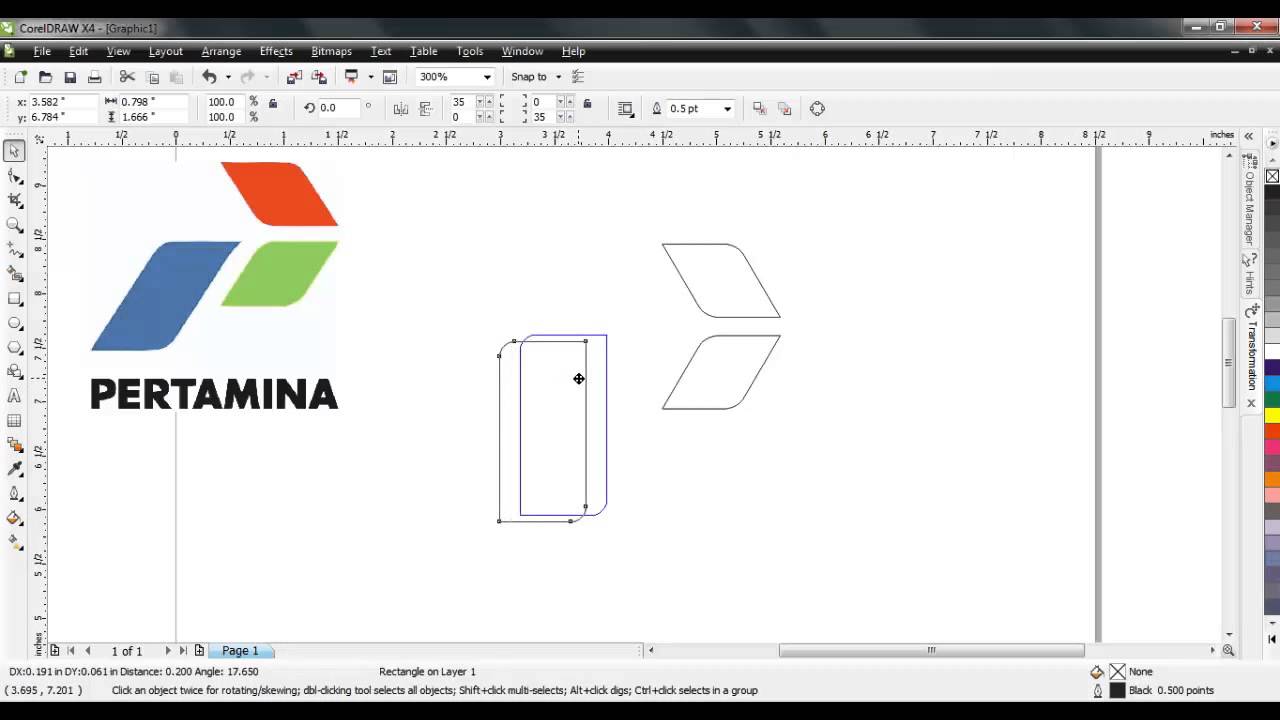Select the Table tool
Screen dimensions: 1280x720
14,420
